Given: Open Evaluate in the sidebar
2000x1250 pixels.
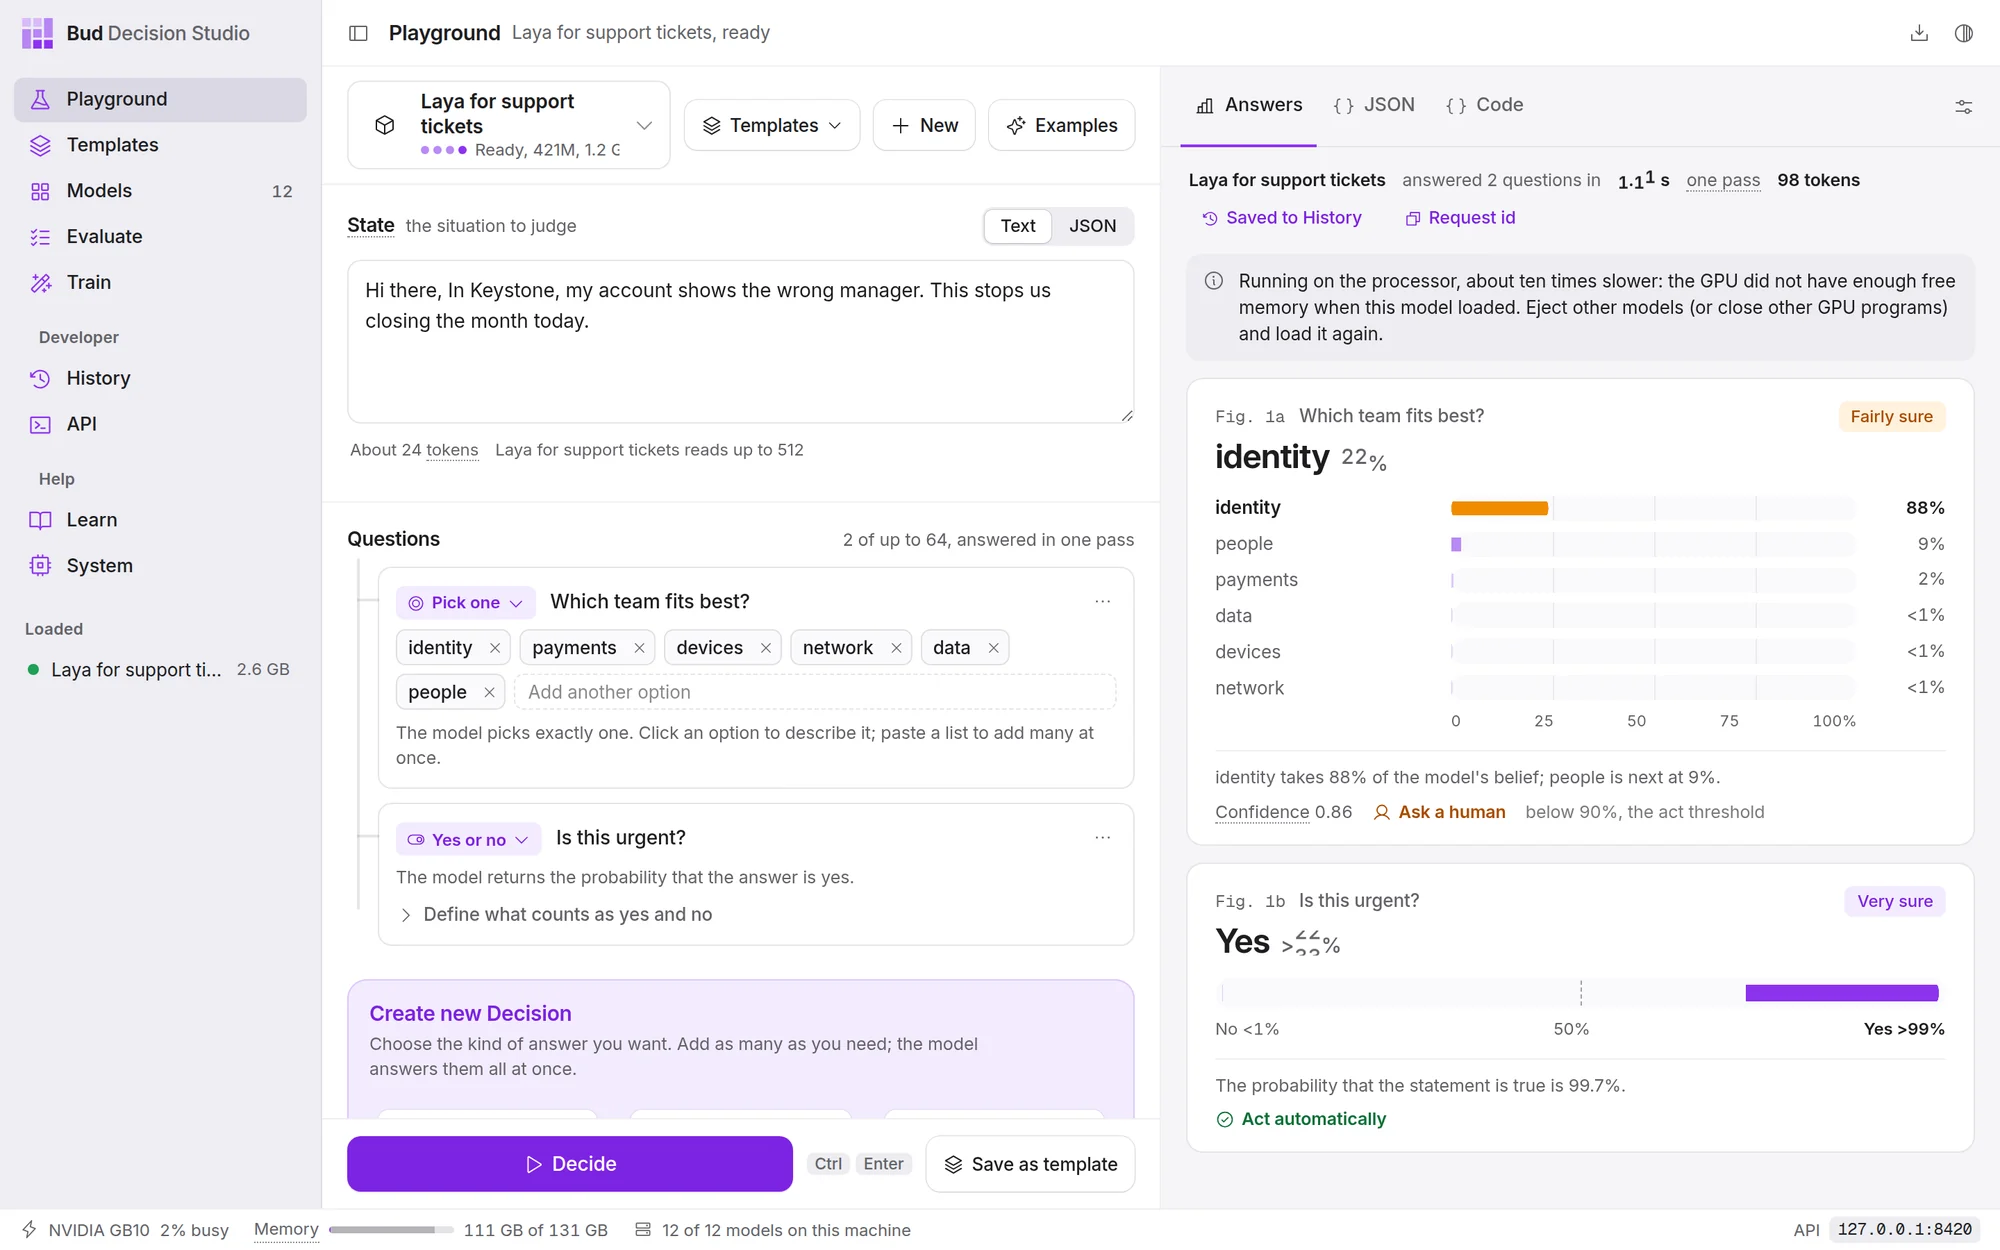Looking at the screenshot, I should coord(160,237).
